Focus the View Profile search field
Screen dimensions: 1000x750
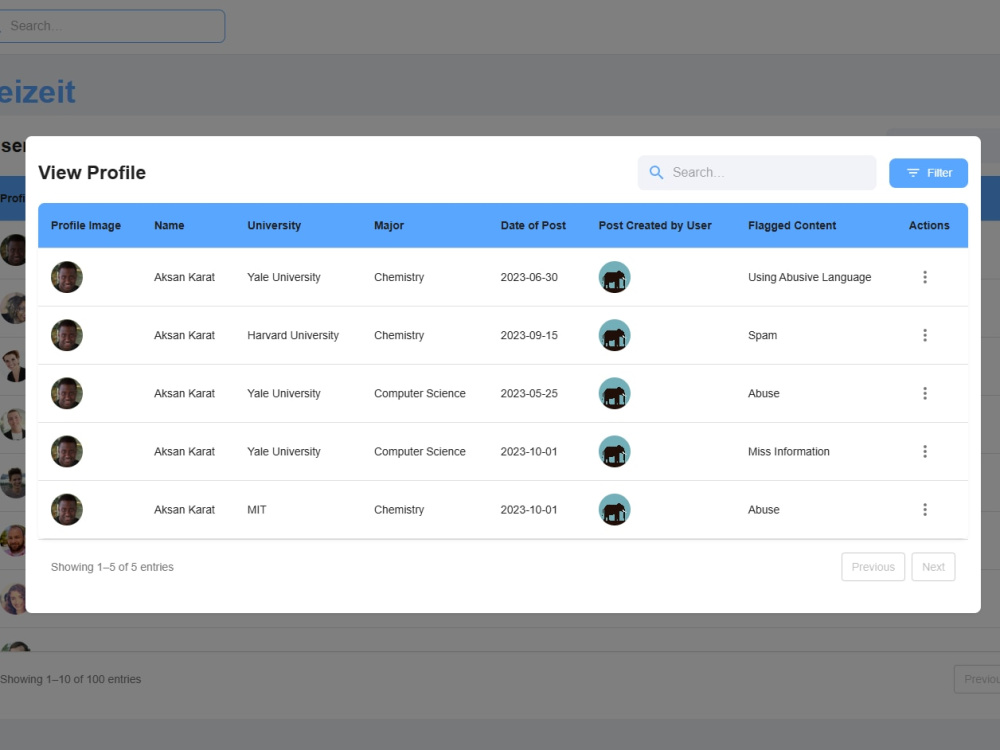(757, 172)
